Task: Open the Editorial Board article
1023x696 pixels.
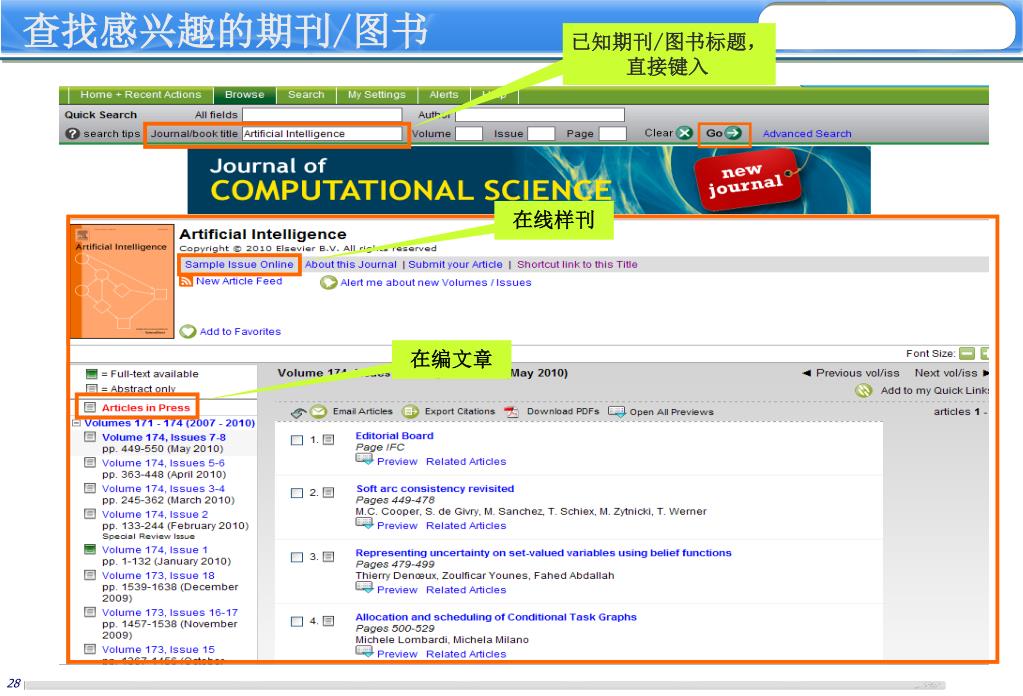Action: coord(394,436)
